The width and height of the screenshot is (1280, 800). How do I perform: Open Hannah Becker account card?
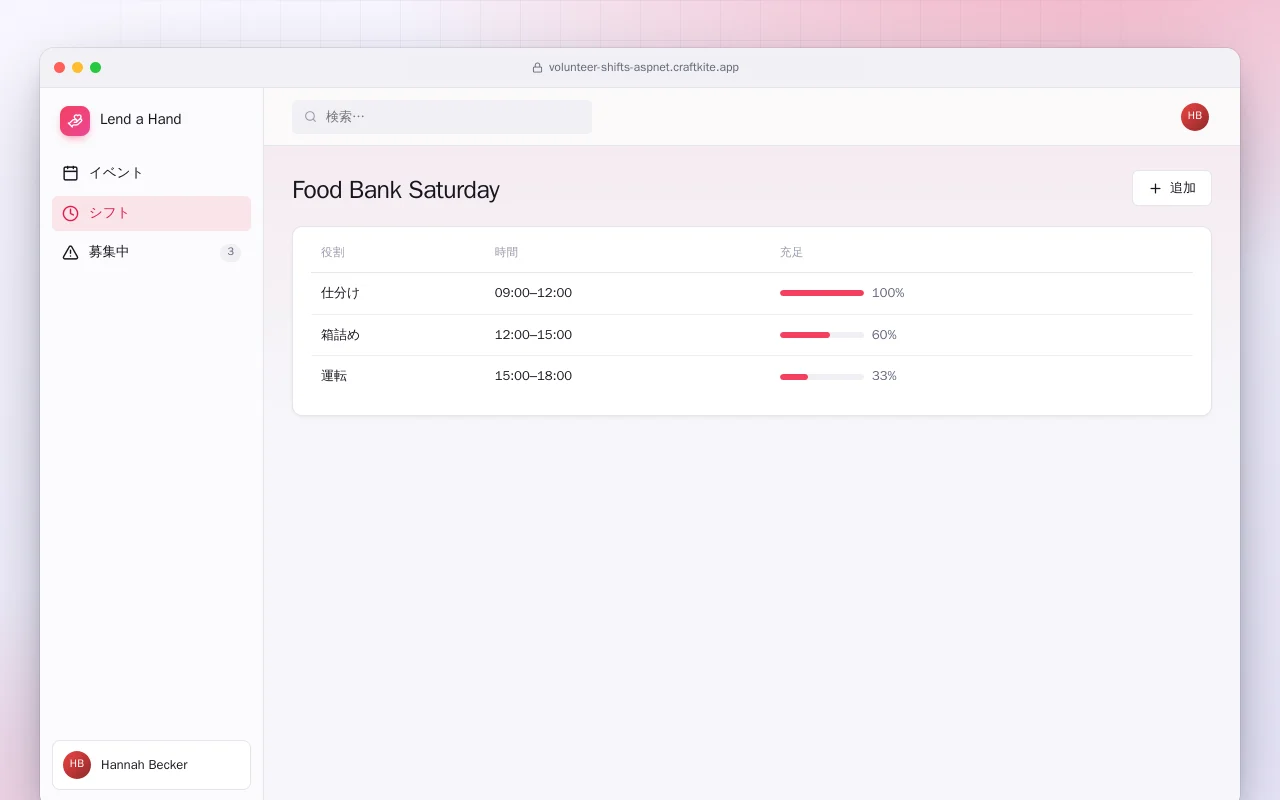point(151,765)
